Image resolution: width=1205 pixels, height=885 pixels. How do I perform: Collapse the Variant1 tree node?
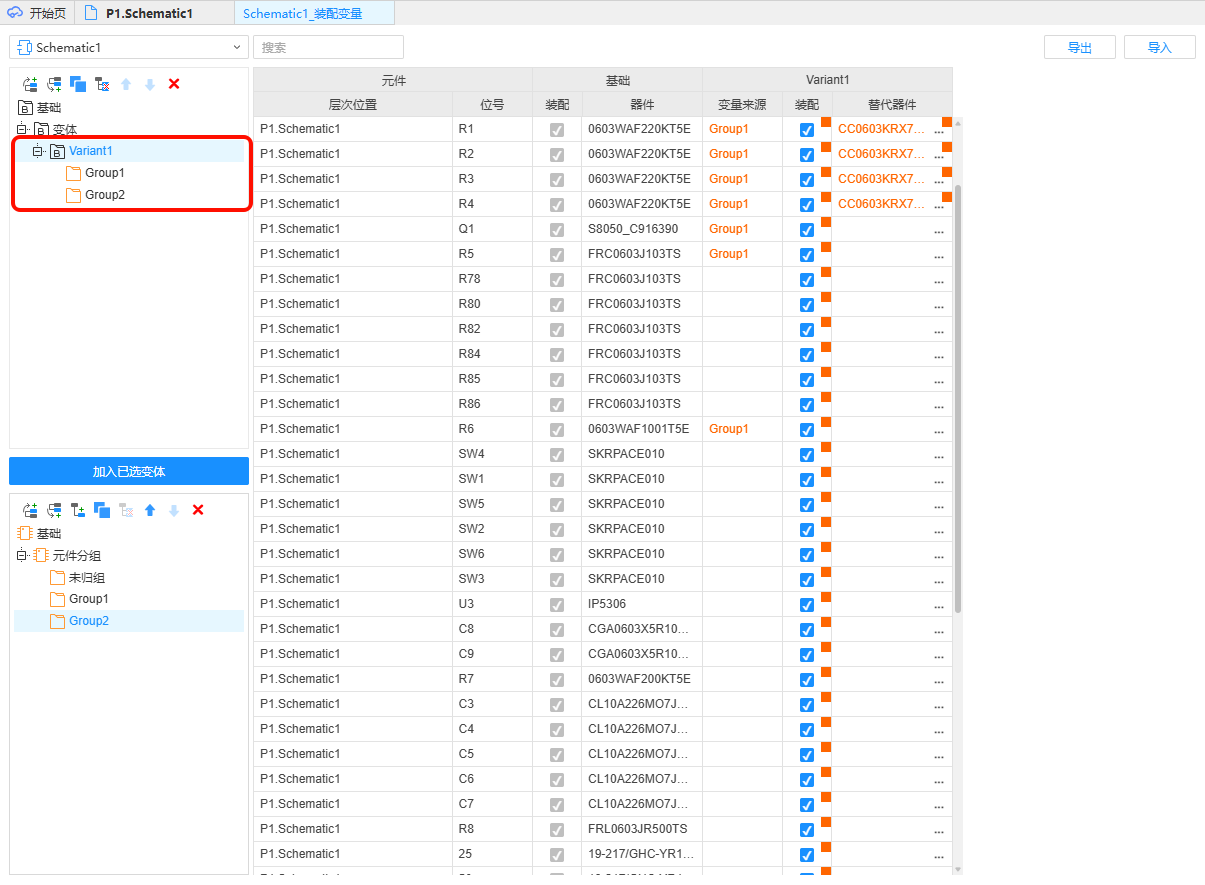tap(38, 151)
